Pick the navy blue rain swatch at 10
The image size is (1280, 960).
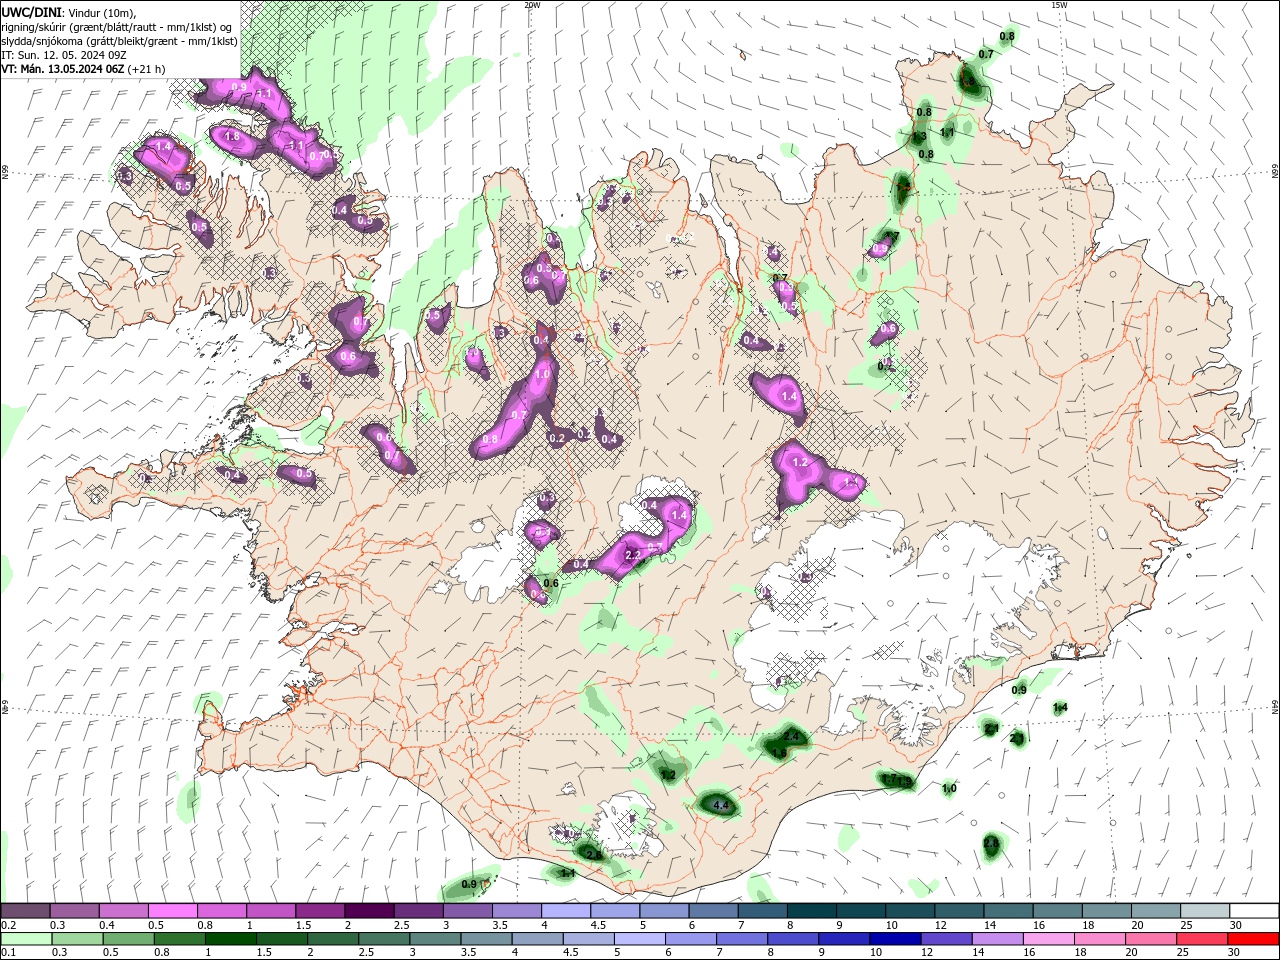[893, 939]
